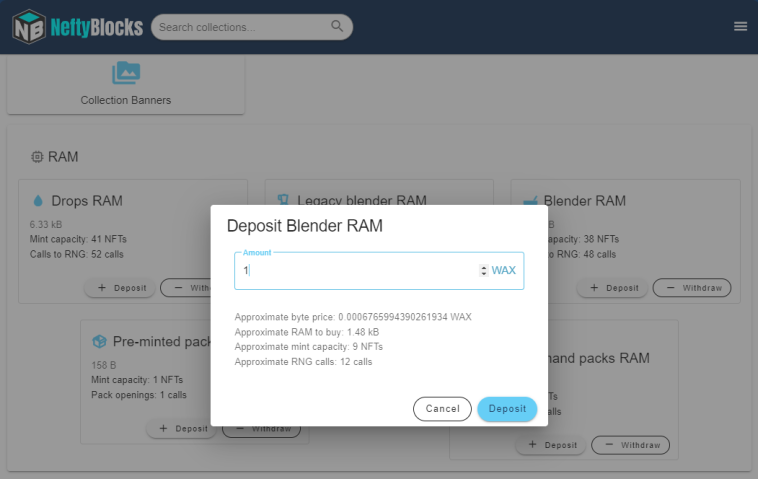This screenshot has height=479, width=758.
Task: Withdraw from Pre-minted packs RAM
Action: (262, 431)
